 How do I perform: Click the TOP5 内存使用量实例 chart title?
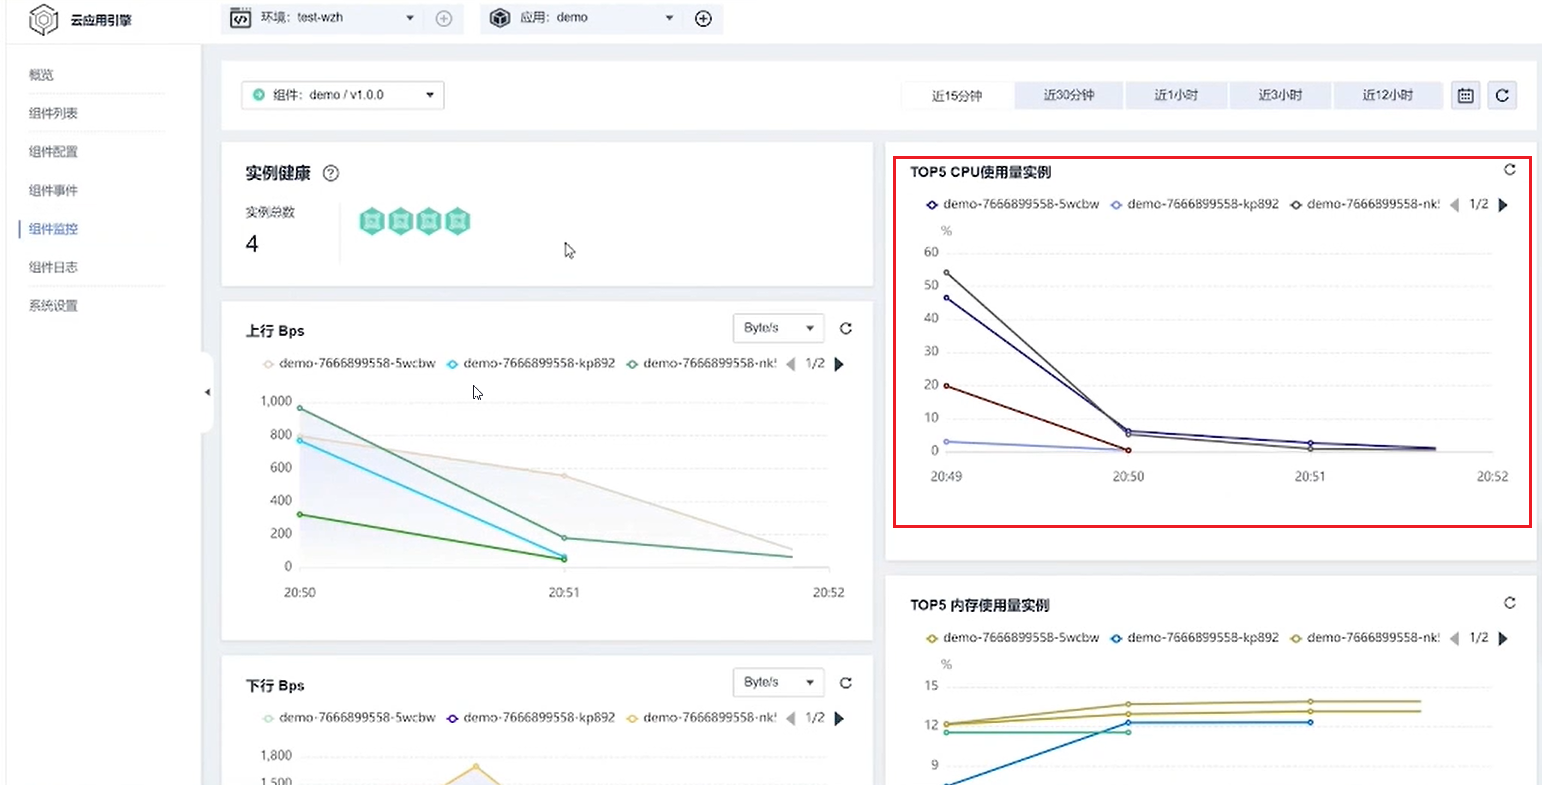coord(980,605)
